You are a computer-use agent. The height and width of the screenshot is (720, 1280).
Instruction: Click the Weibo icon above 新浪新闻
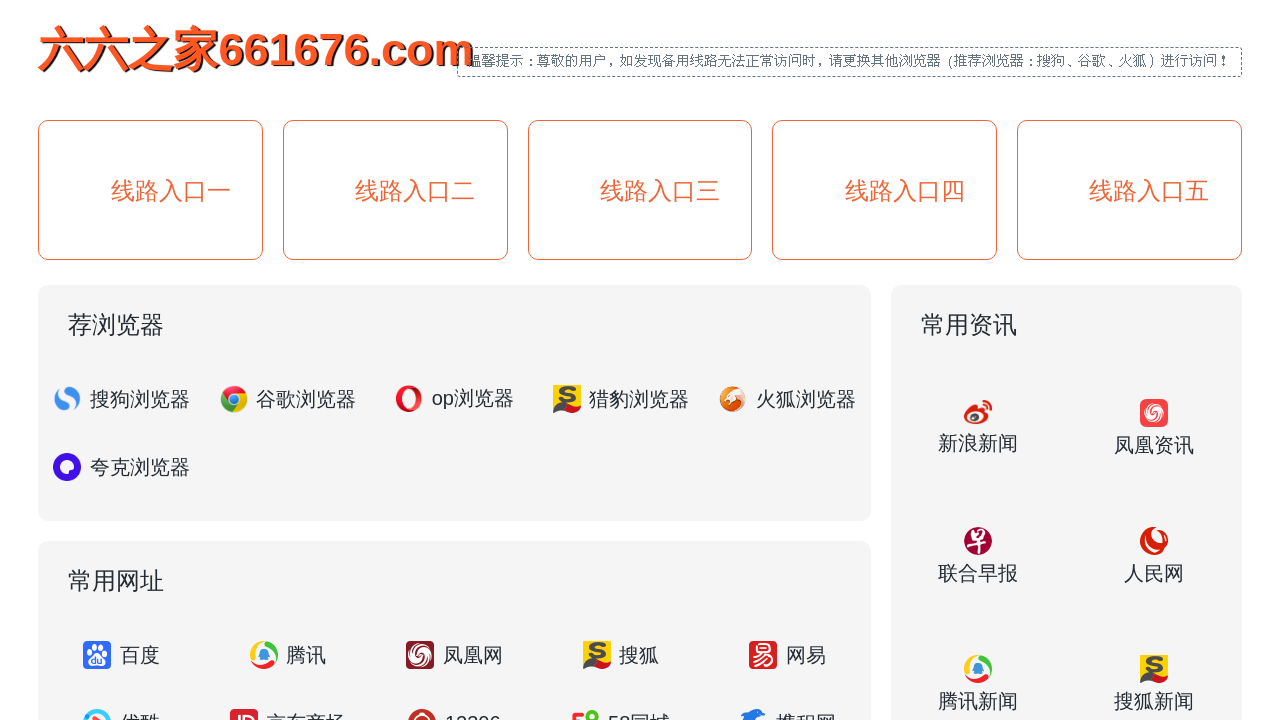978,413
